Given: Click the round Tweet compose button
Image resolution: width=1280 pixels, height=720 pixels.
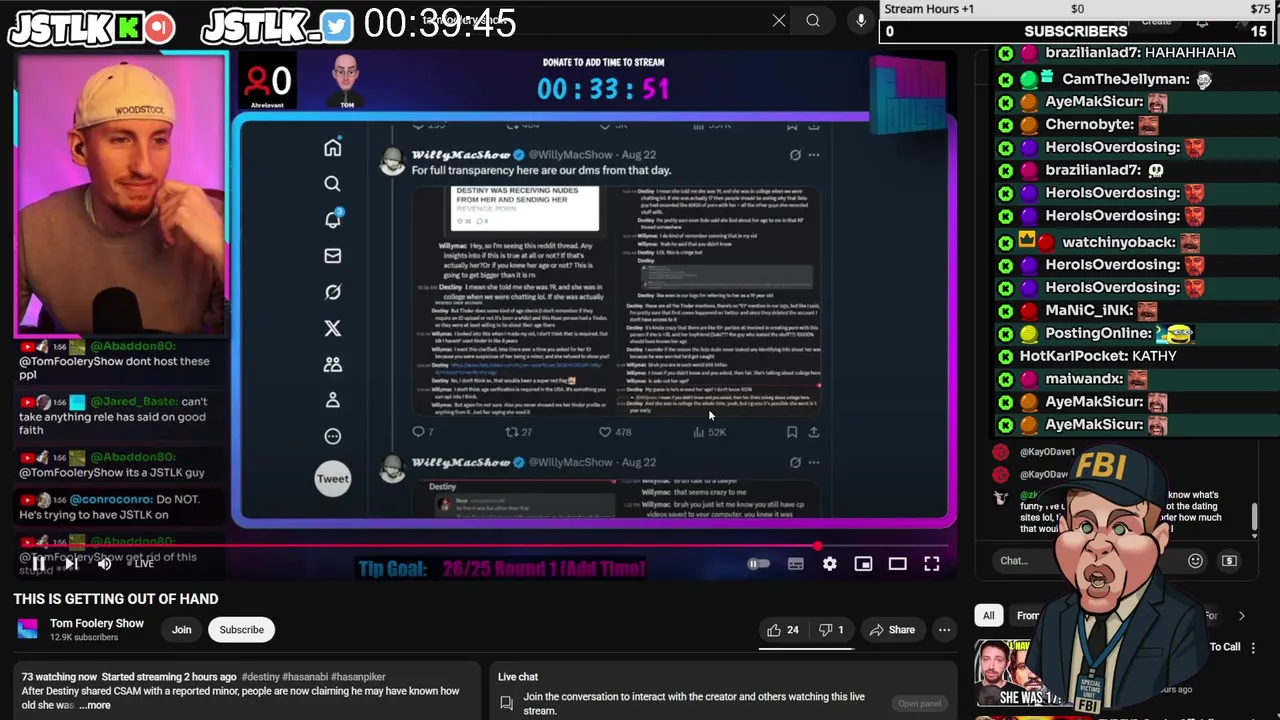Looking at the screenshot, I should pyautogui.click(x=333, y=478).
